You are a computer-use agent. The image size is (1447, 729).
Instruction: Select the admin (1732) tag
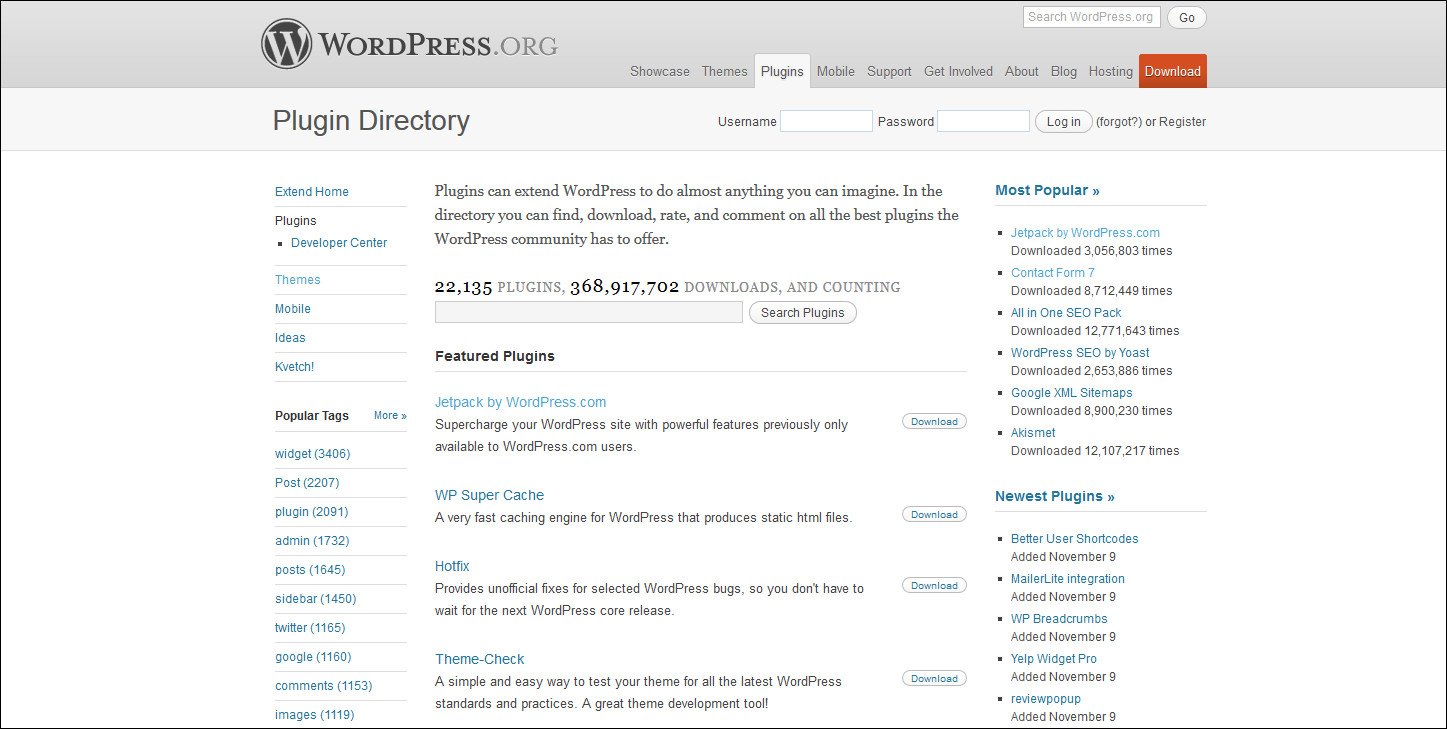pos(312,541)
